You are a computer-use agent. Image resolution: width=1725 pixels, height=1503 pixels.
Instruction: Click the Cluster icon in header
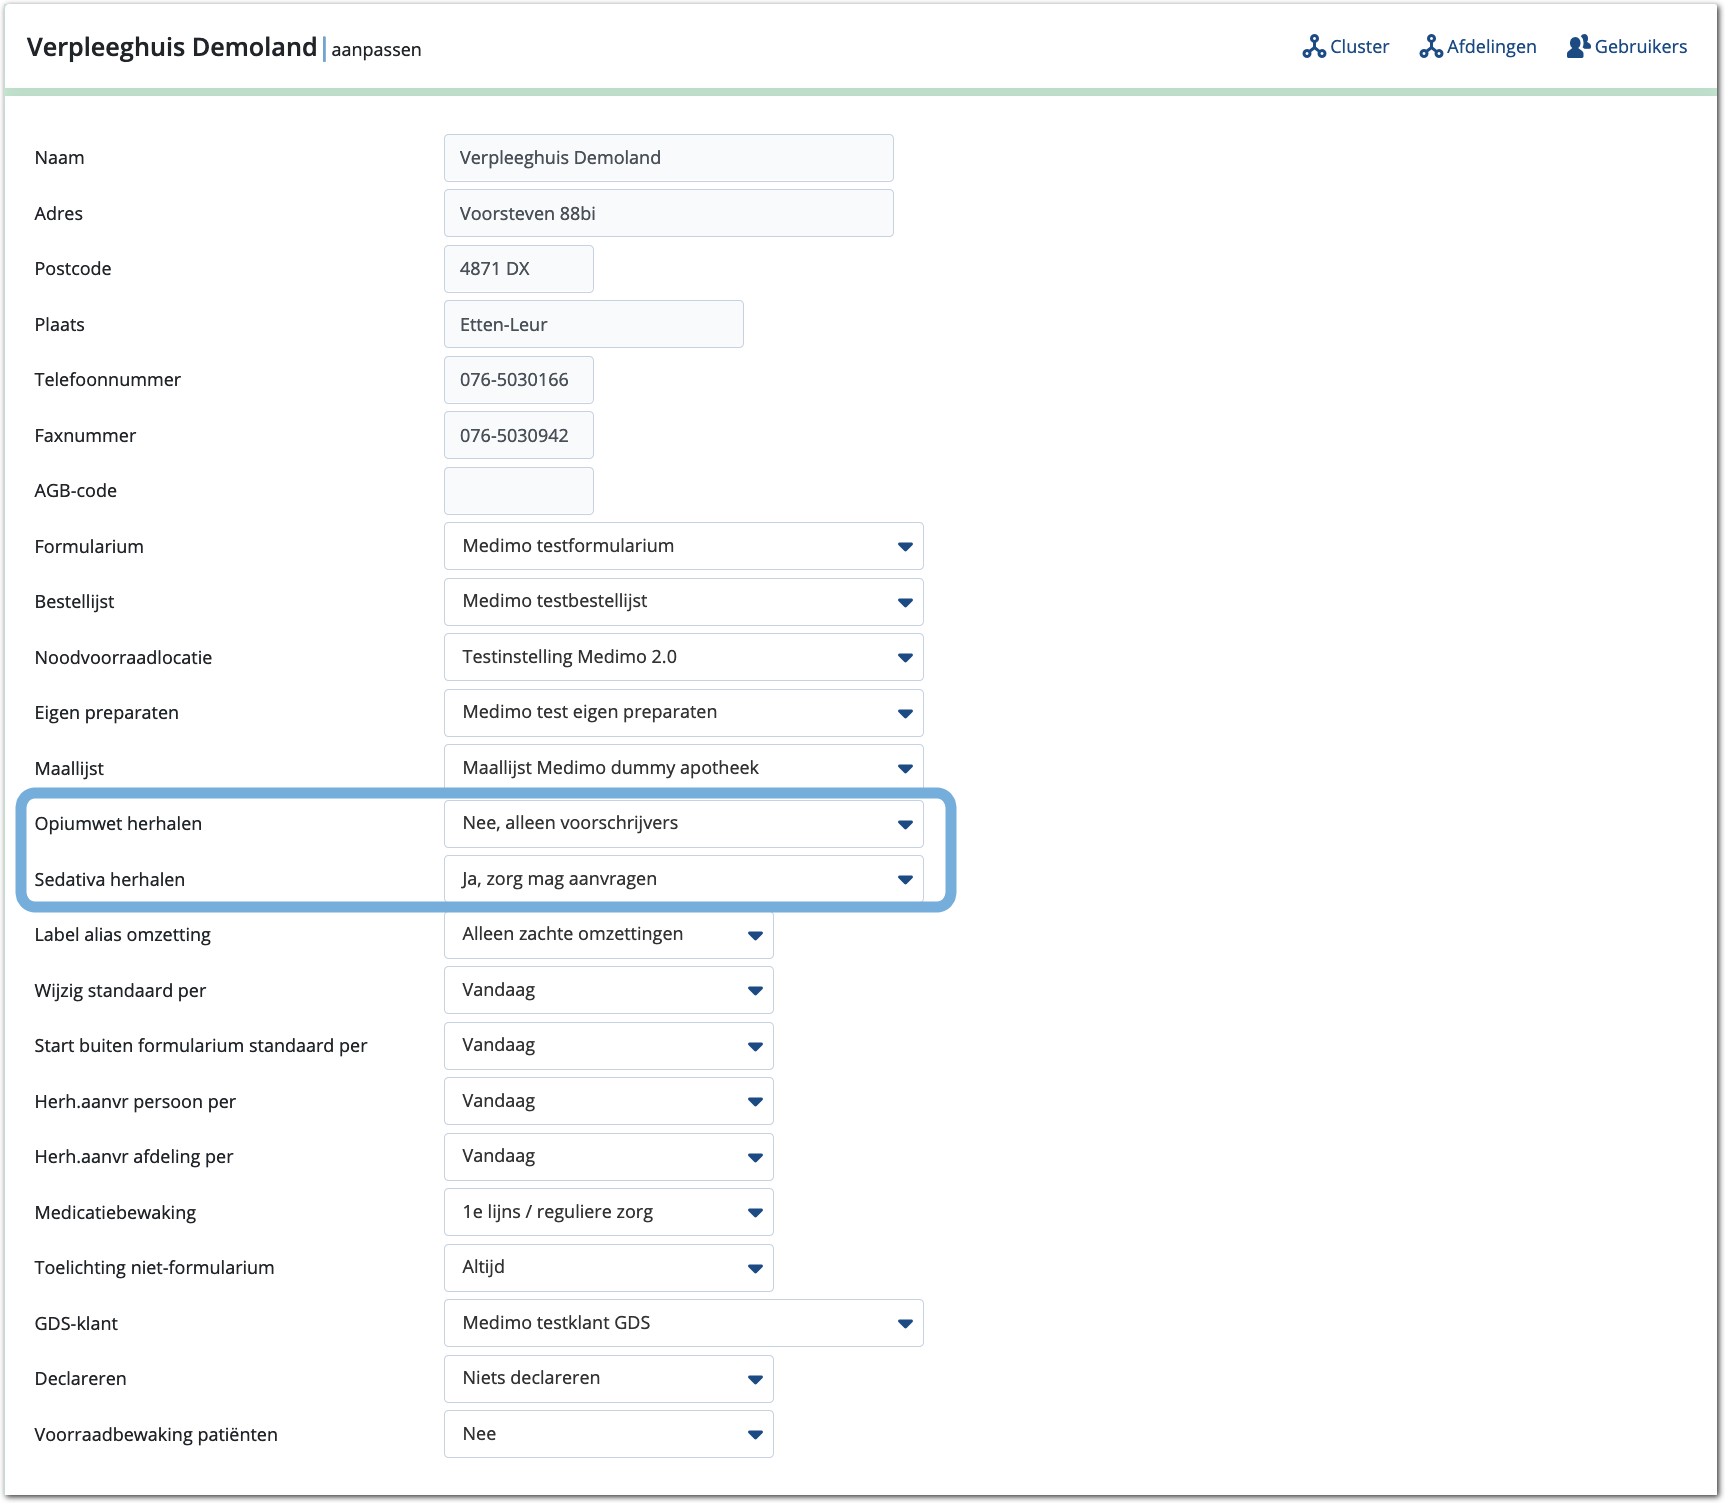1313,47
